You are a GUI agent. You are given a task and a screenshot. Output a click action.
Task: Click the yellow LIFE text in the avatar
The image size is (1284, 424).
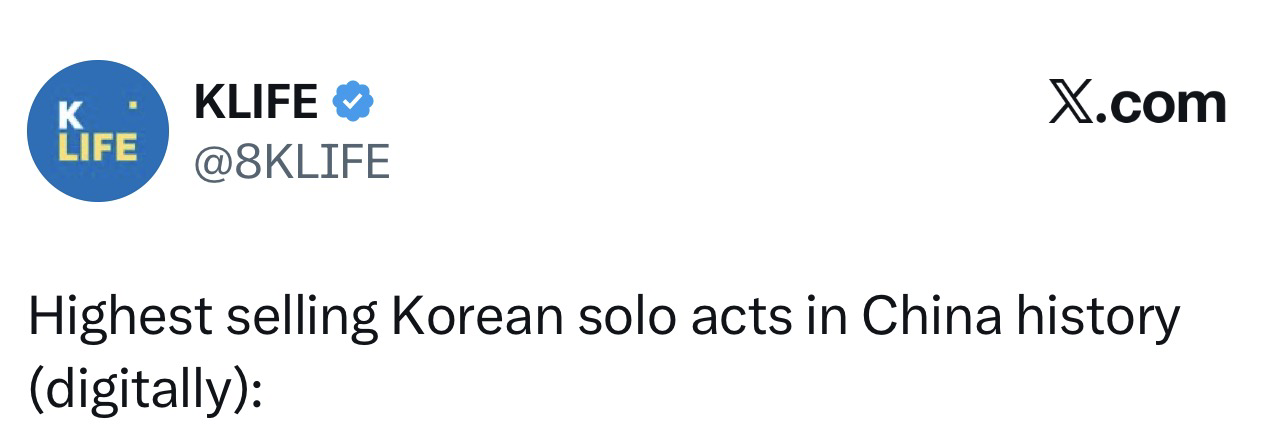coord(96,147)
